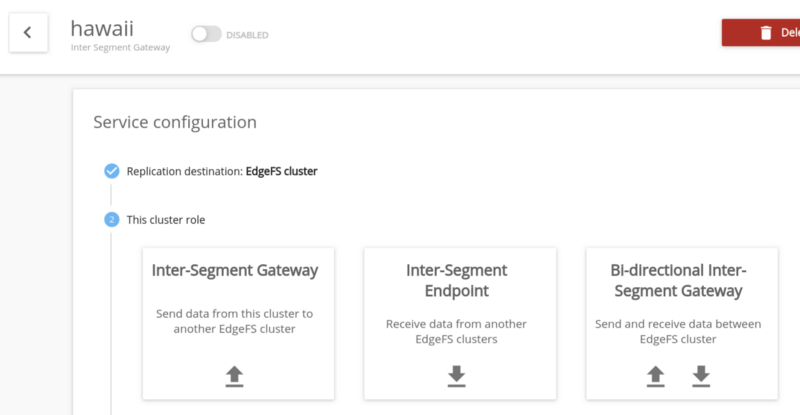Choose the Inter-Segment Endpoint card title

[x=456, y=281]
